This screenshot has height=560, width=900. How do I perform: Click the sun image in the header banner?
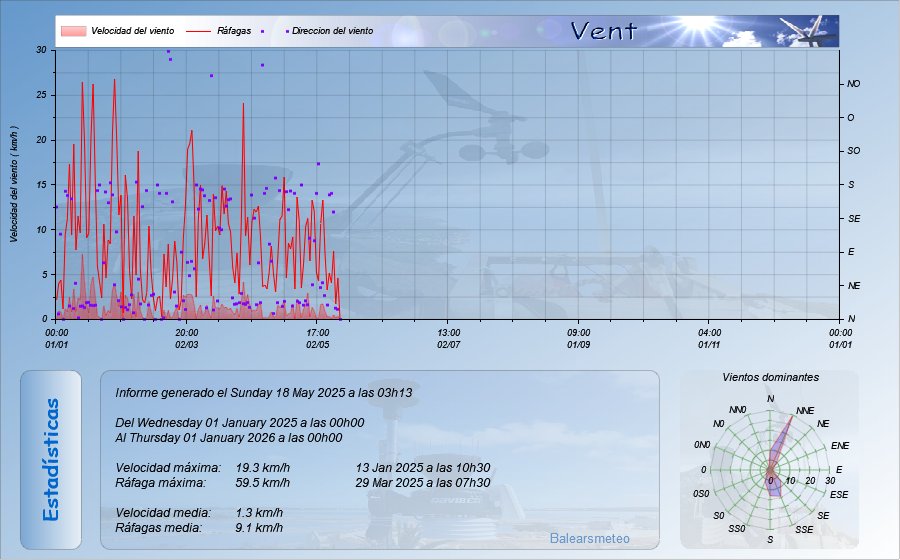[x=698, y=24]
